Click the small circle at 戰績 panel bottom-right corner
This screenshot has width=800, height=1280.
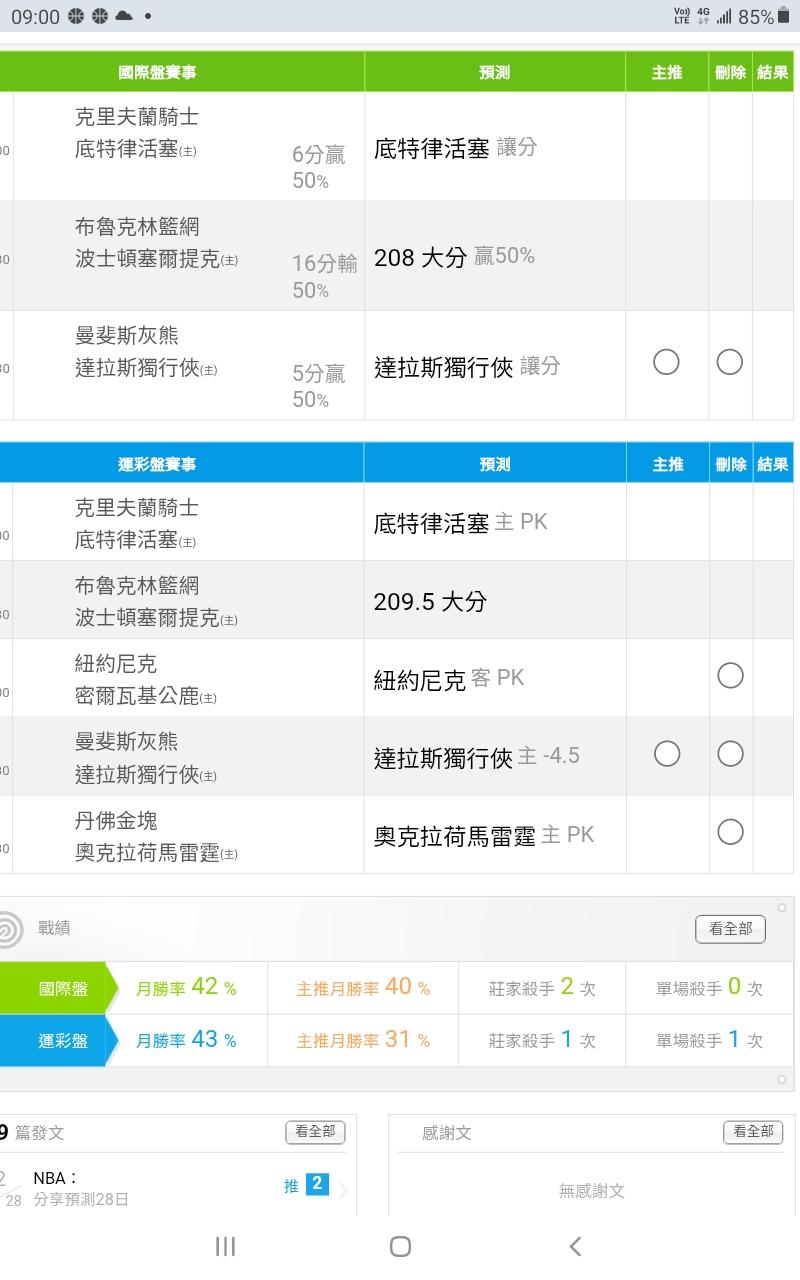[782, 1080]
